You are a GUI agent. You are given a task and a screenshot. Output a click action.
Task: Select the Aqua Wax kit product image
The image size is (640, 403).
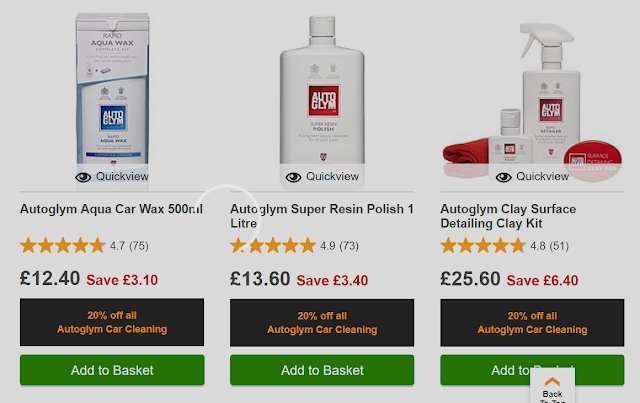point(112,88)
